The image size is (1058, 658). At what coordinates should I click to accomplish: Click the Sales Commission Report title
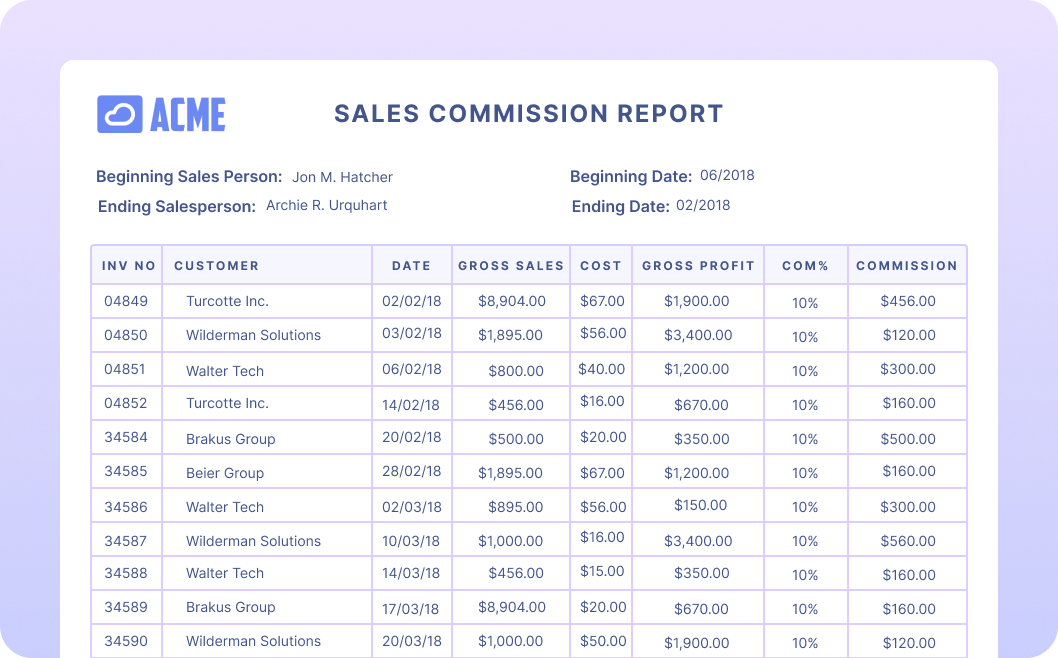click(528, 113)
